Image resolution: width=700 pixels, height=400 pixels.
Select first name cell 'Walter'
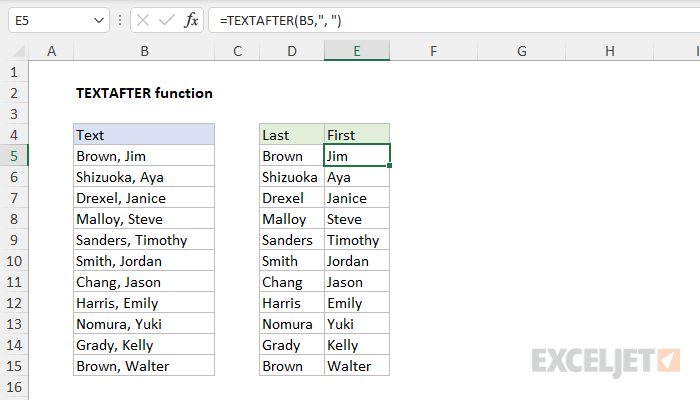[357, 366]
